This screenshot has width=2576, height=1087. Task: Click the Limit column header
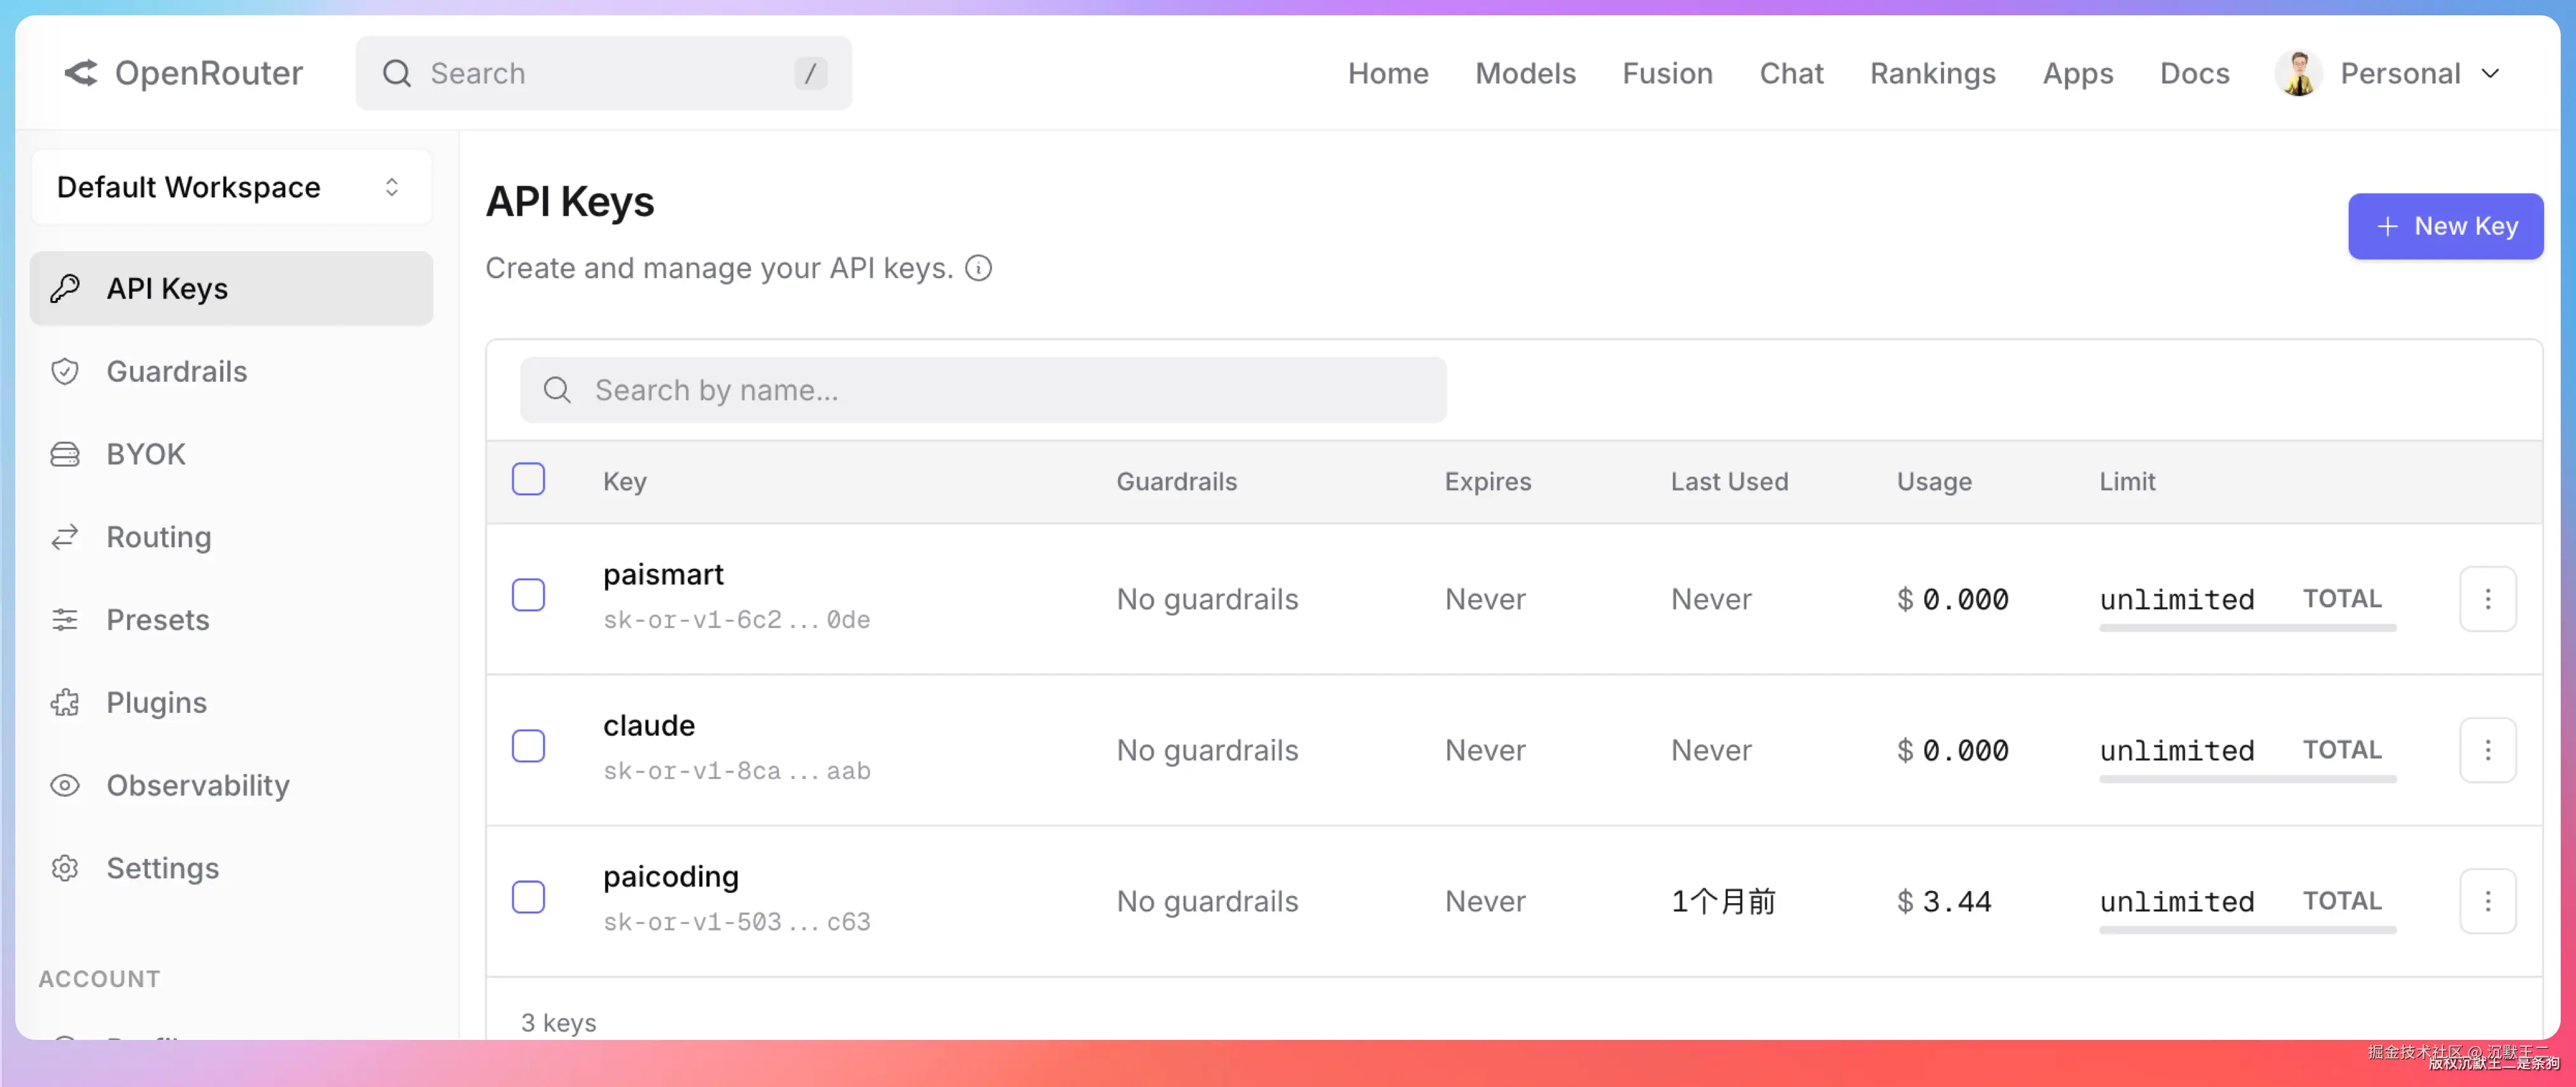[x=2127, y=482]
